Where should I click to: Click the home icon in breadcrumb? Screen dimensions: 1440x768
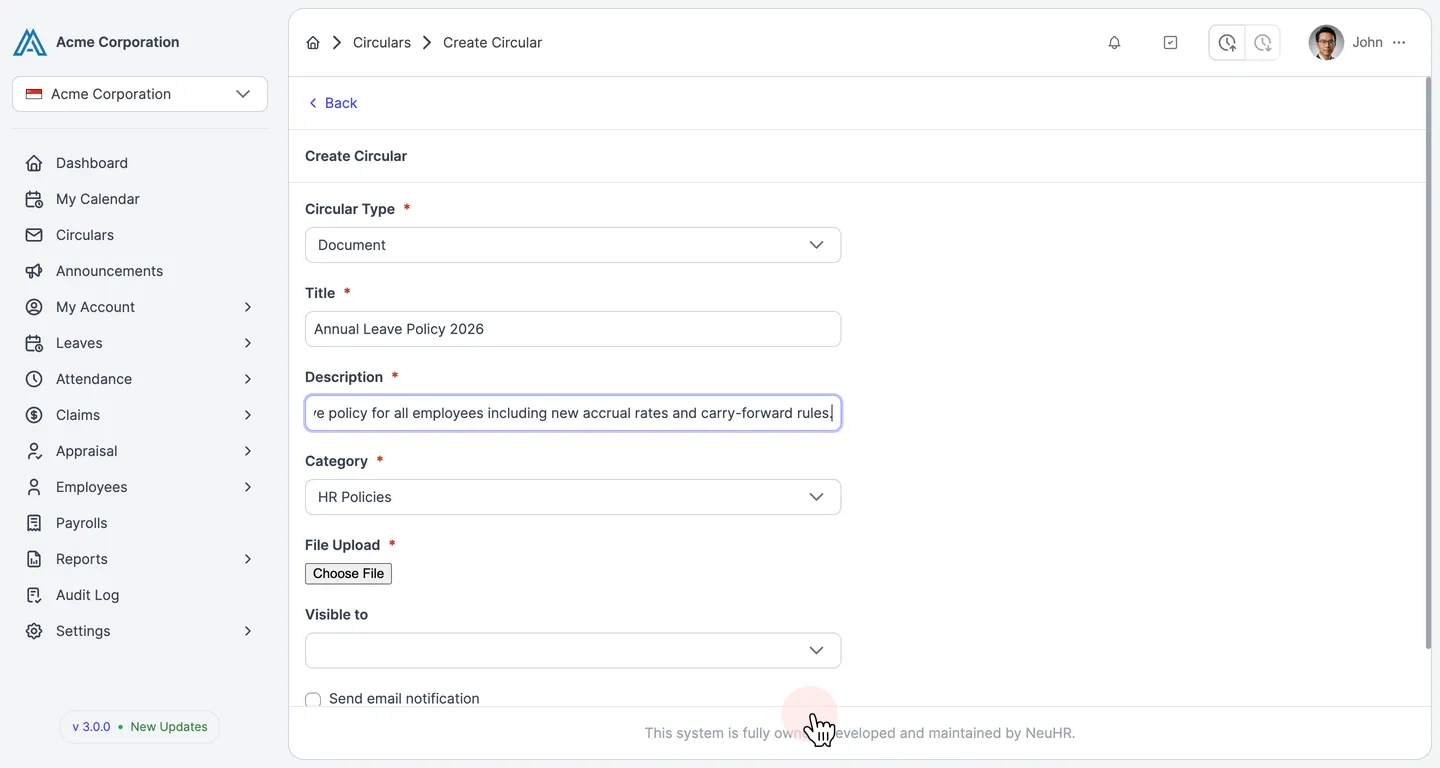313,42
